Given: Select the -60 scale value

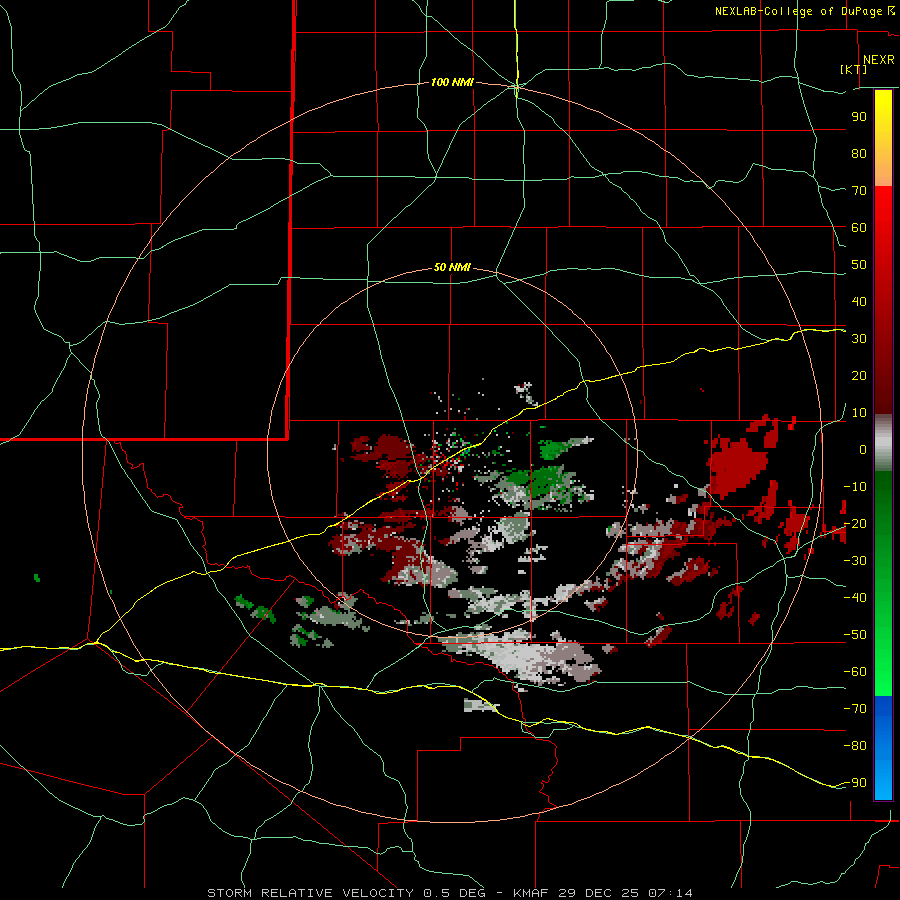Looking at the screenshot, I should (855, 672).
